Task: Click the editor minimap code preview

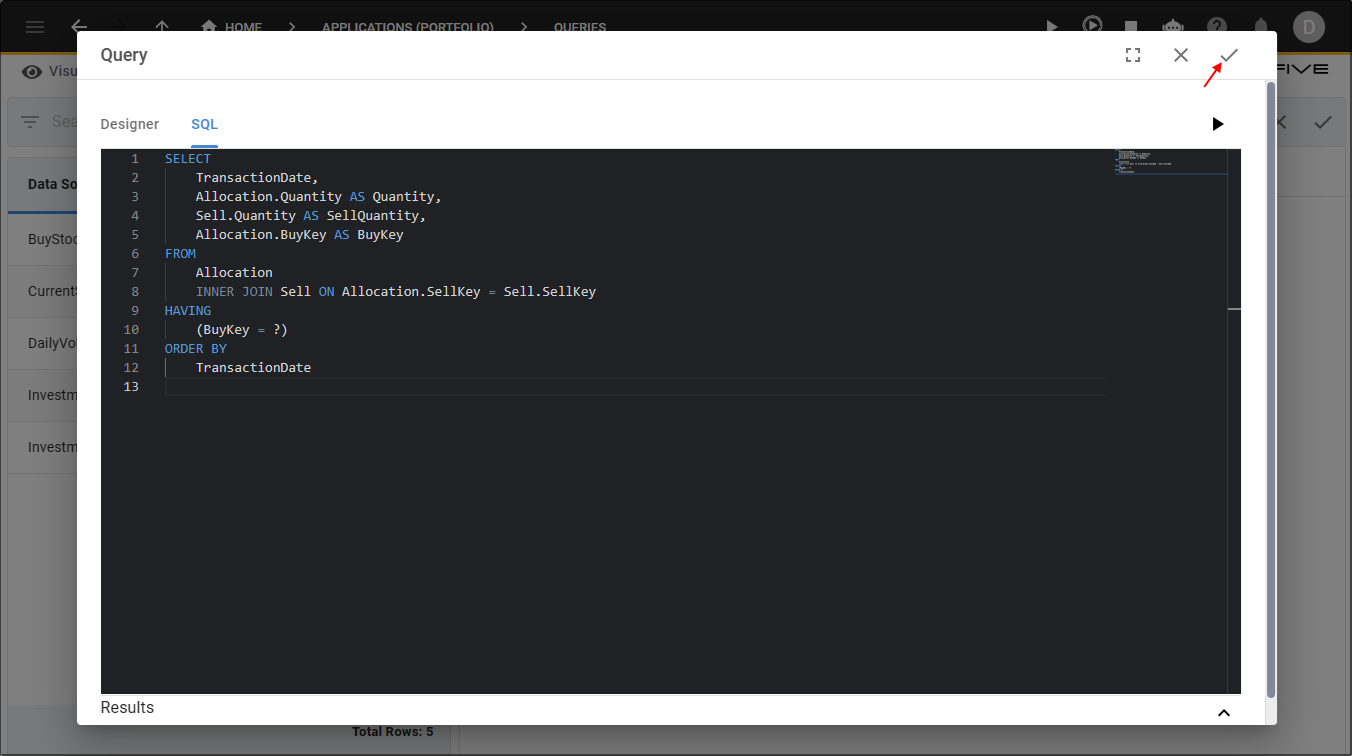Action: pos(1170,162)
